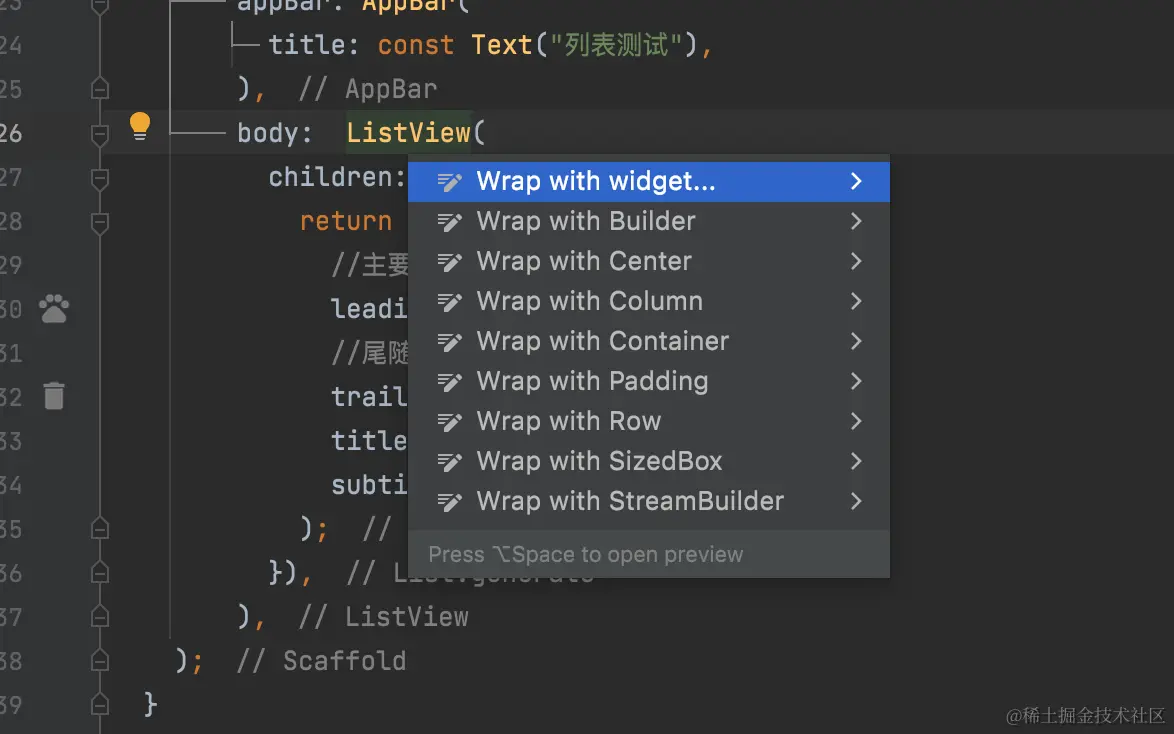Click the trash can gutter icon

point(54,396)
